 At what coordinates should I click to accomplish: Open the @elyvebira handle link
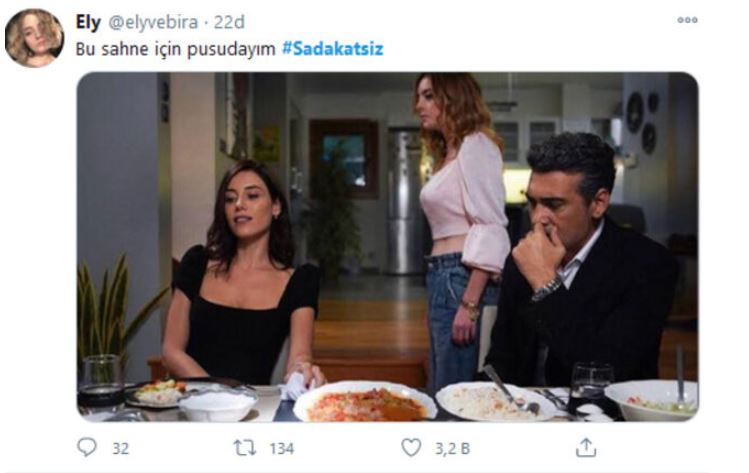tap(151, 22)
